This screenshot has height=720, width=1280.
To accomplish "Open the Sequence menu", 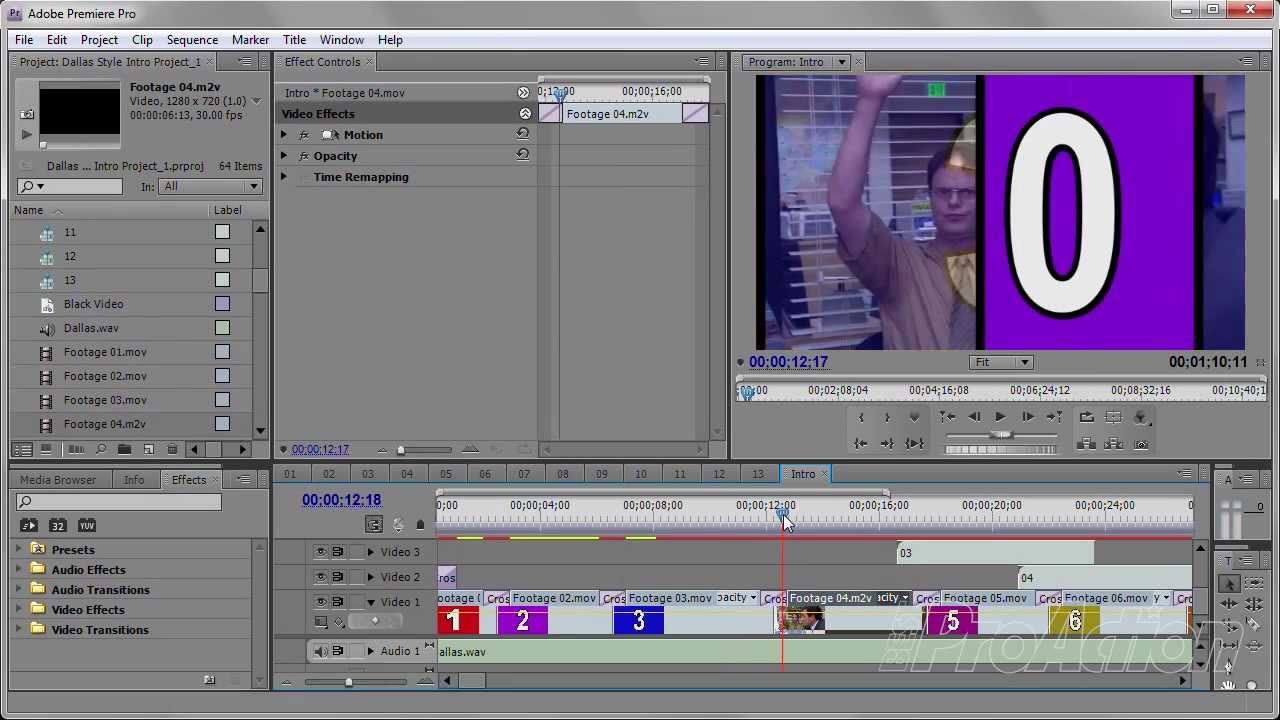I will (192, 40).
